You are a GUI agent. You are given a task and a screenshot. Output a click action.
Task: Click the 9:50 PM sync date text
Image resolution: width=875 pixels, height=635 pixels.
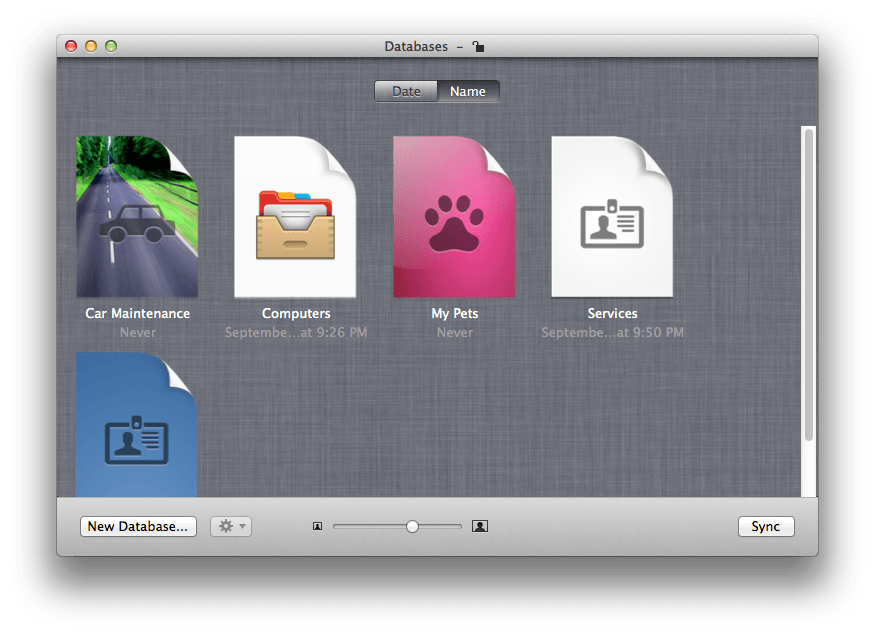(x=612, y=333)
